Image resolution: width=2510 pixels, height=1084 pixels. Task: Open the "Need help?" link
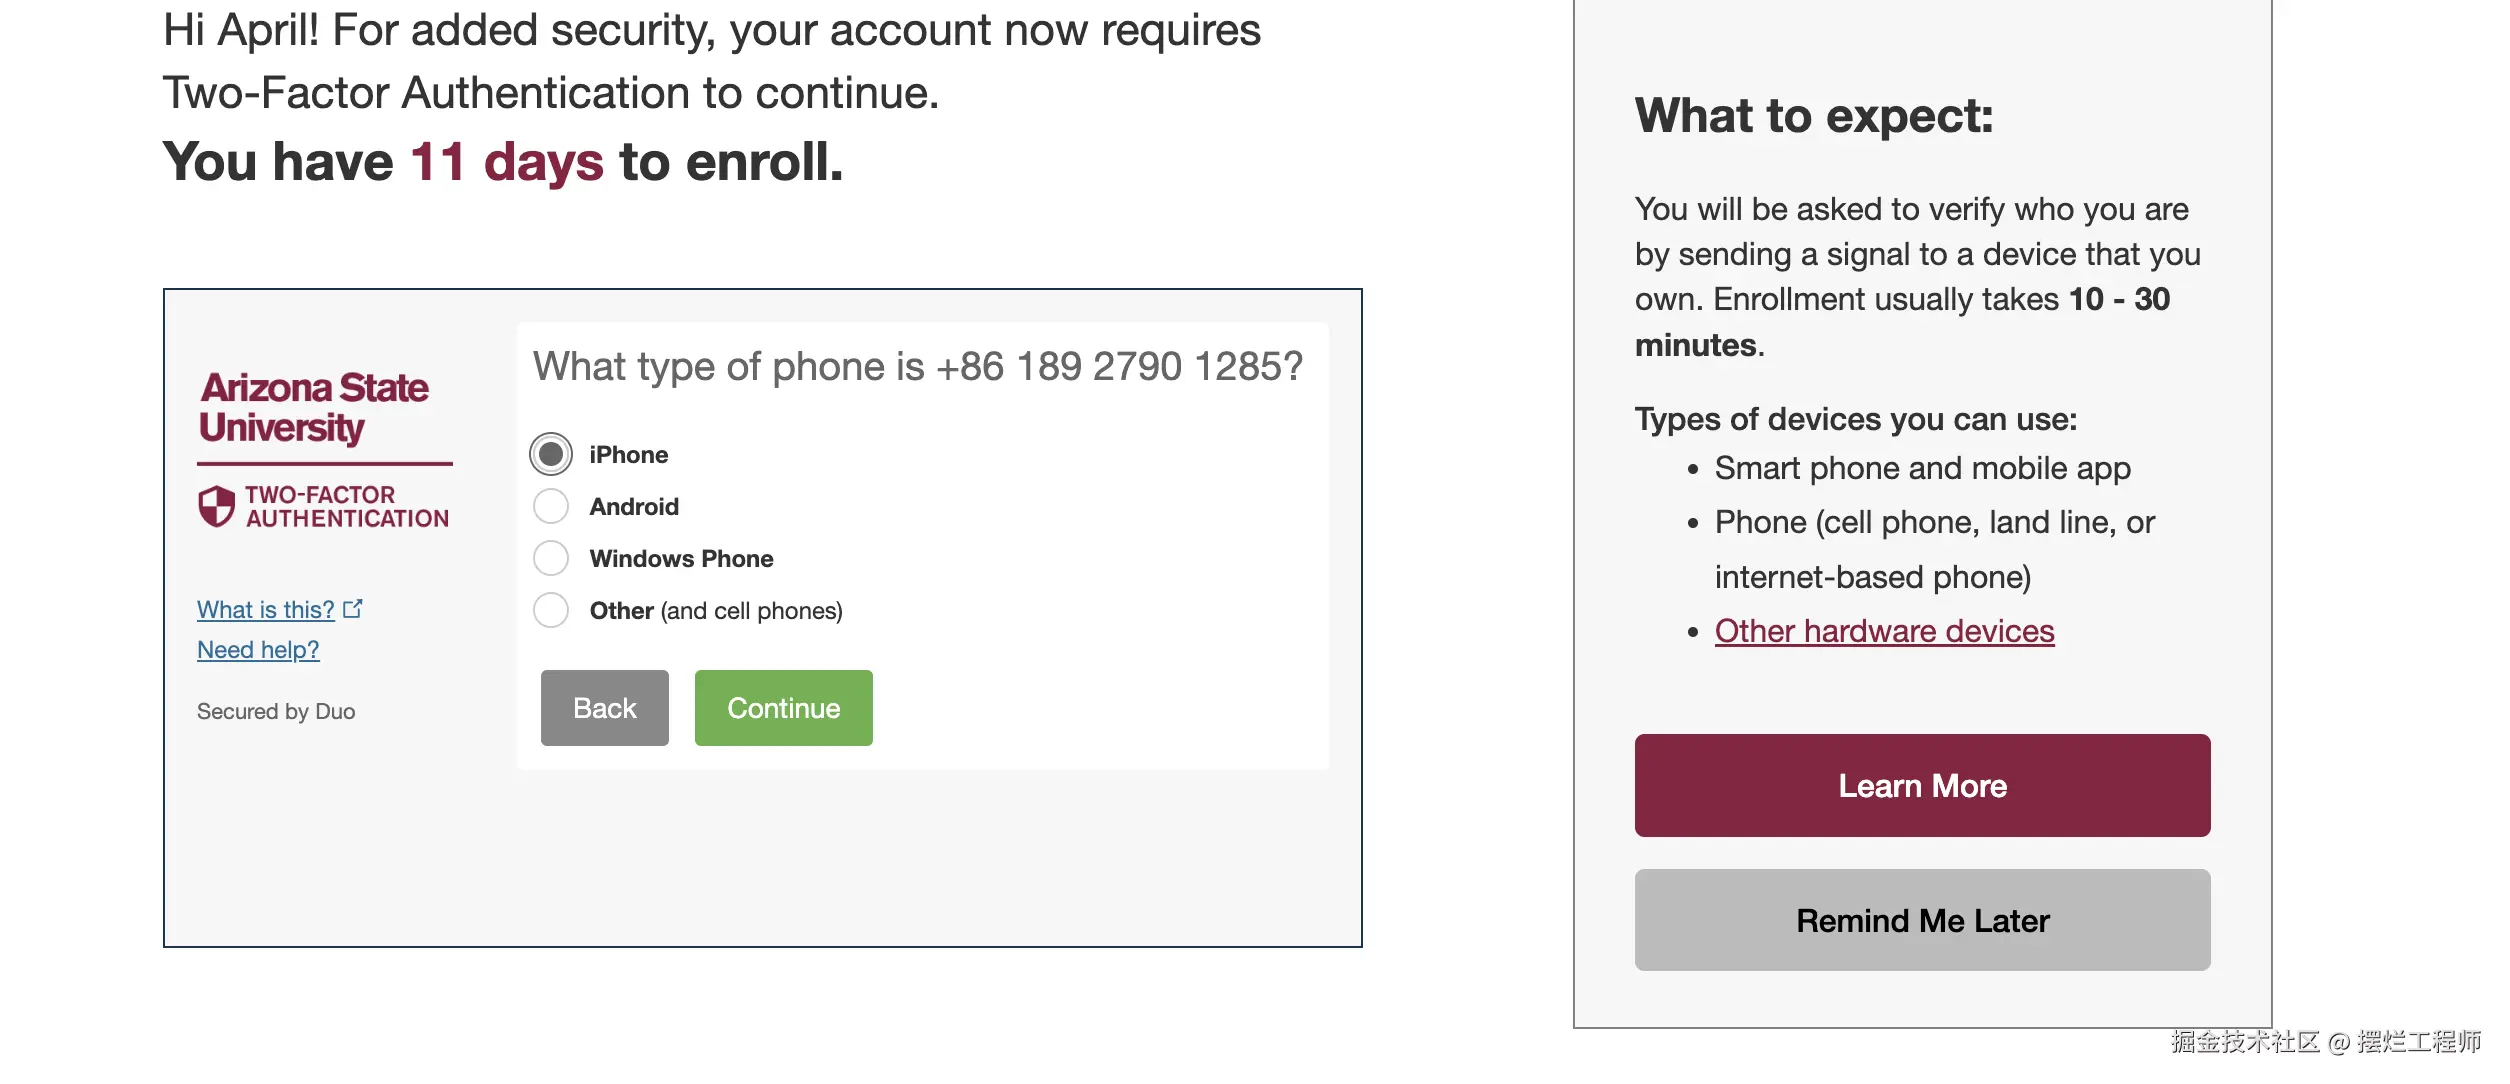[258, 650]
